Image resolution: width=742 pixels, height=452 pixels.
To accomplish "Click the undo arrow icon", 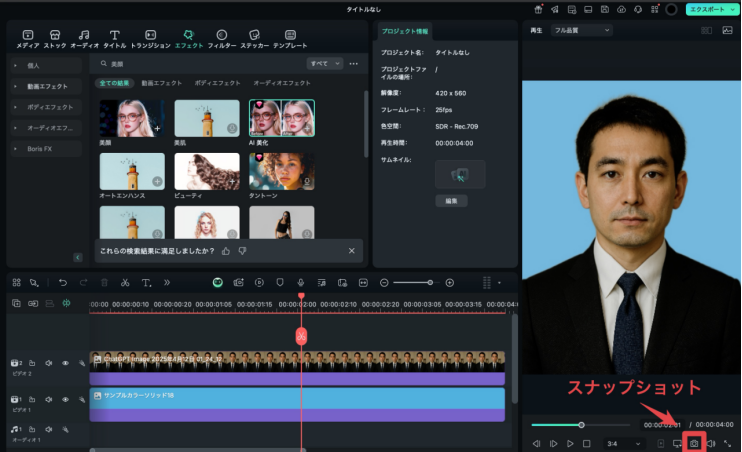I will [x=62, y=283].
